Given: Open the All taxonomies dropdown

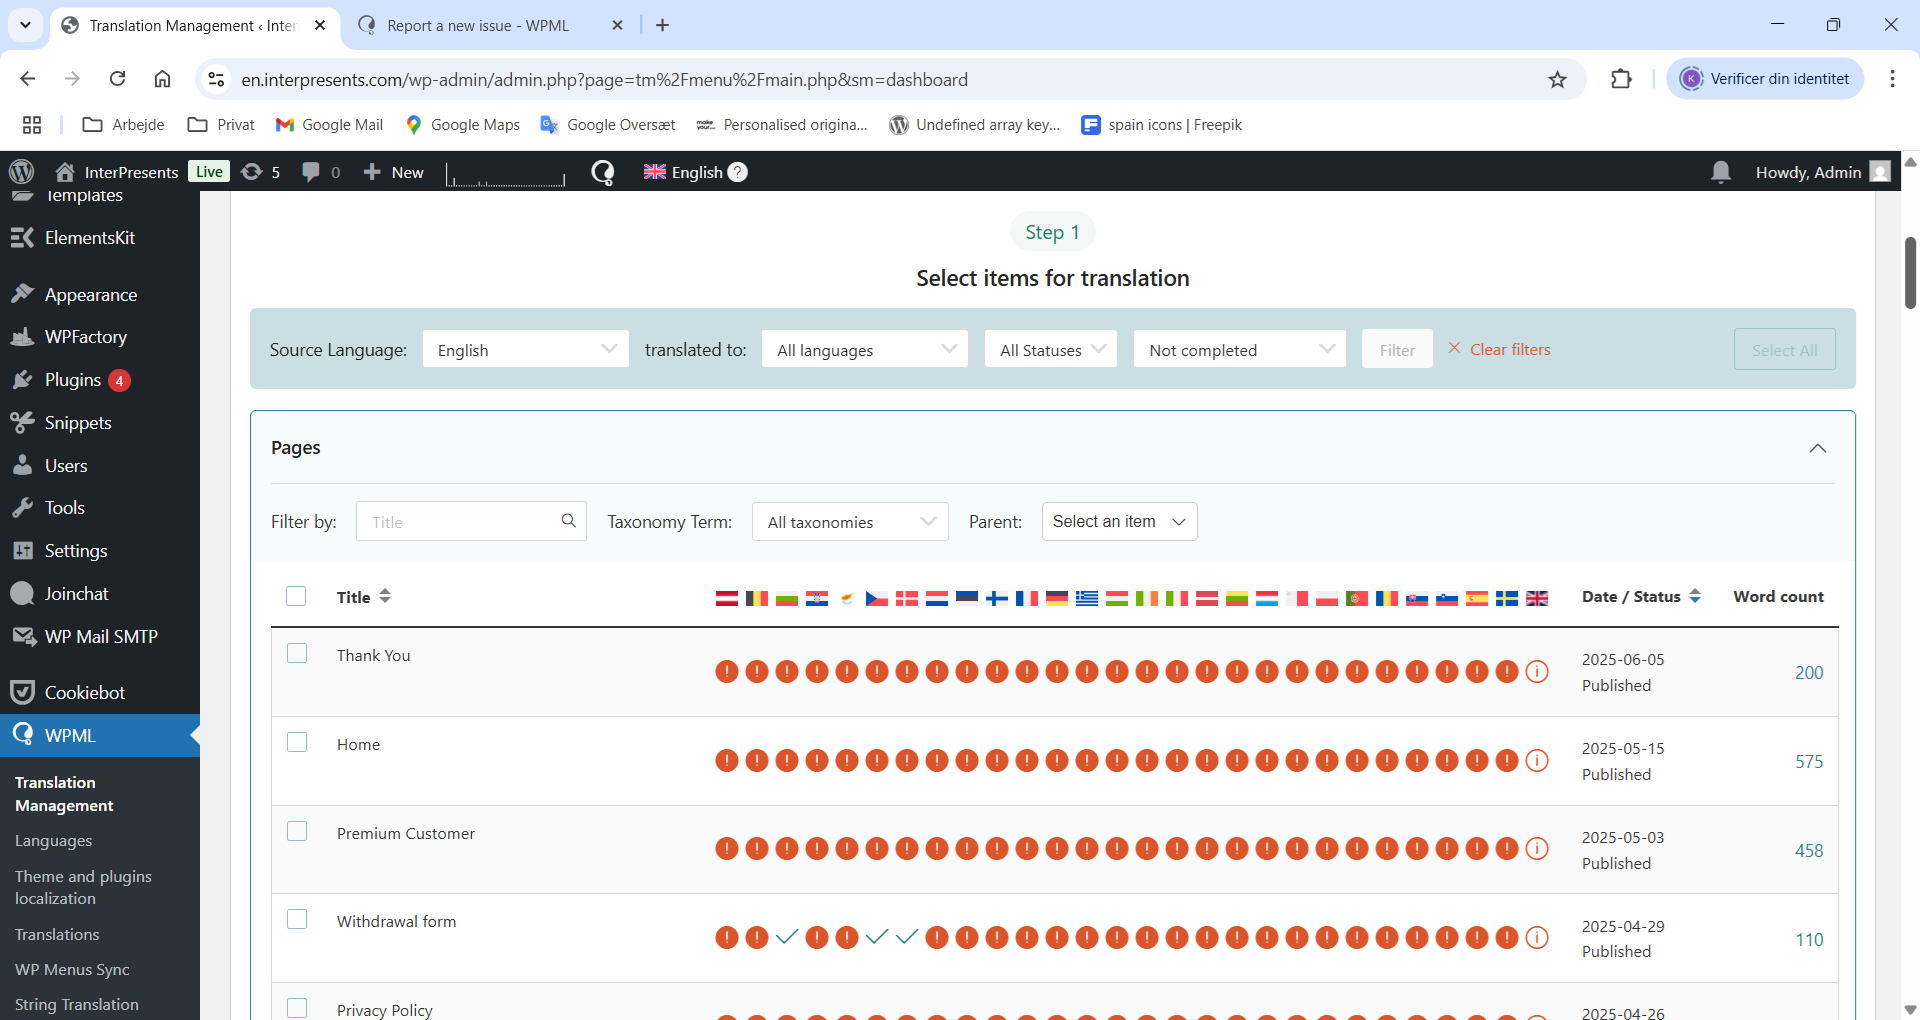Looking at the screenshot, I should pyautogui.click(x=850, y=522).
